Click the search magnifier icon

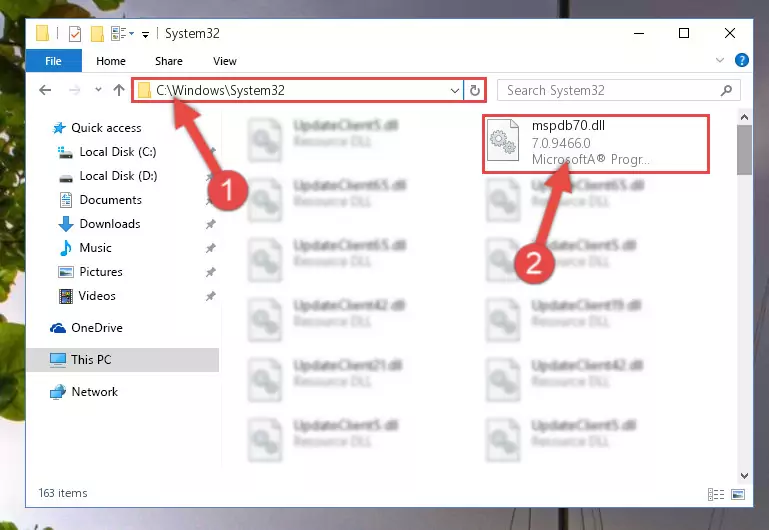(726, 90)
